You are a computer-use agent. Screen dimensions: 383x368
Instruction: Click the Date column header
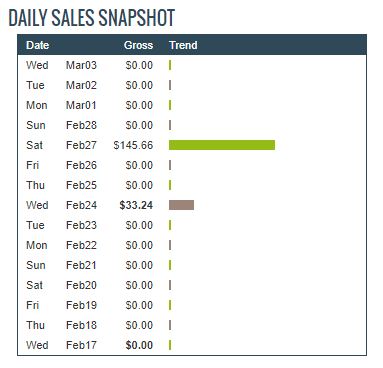pyautogui.click(x=37, y=45)
